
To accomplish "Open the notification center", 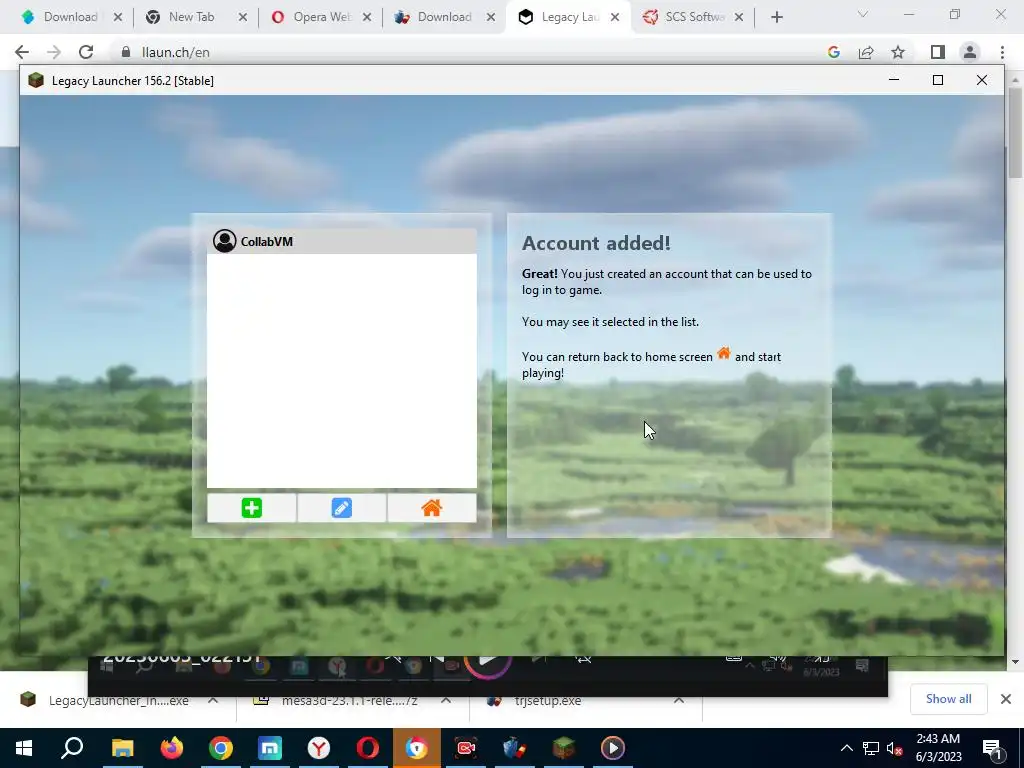I will [993, 748].
